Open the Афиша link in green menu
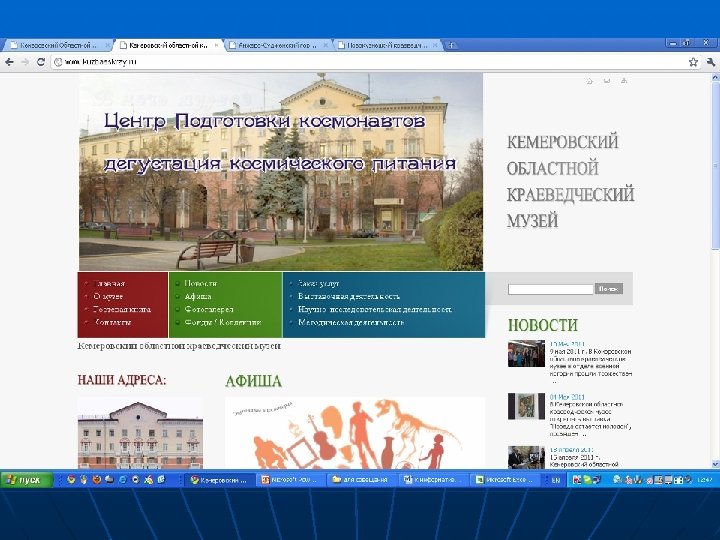 pyautogui.click(x=198, y=296)
